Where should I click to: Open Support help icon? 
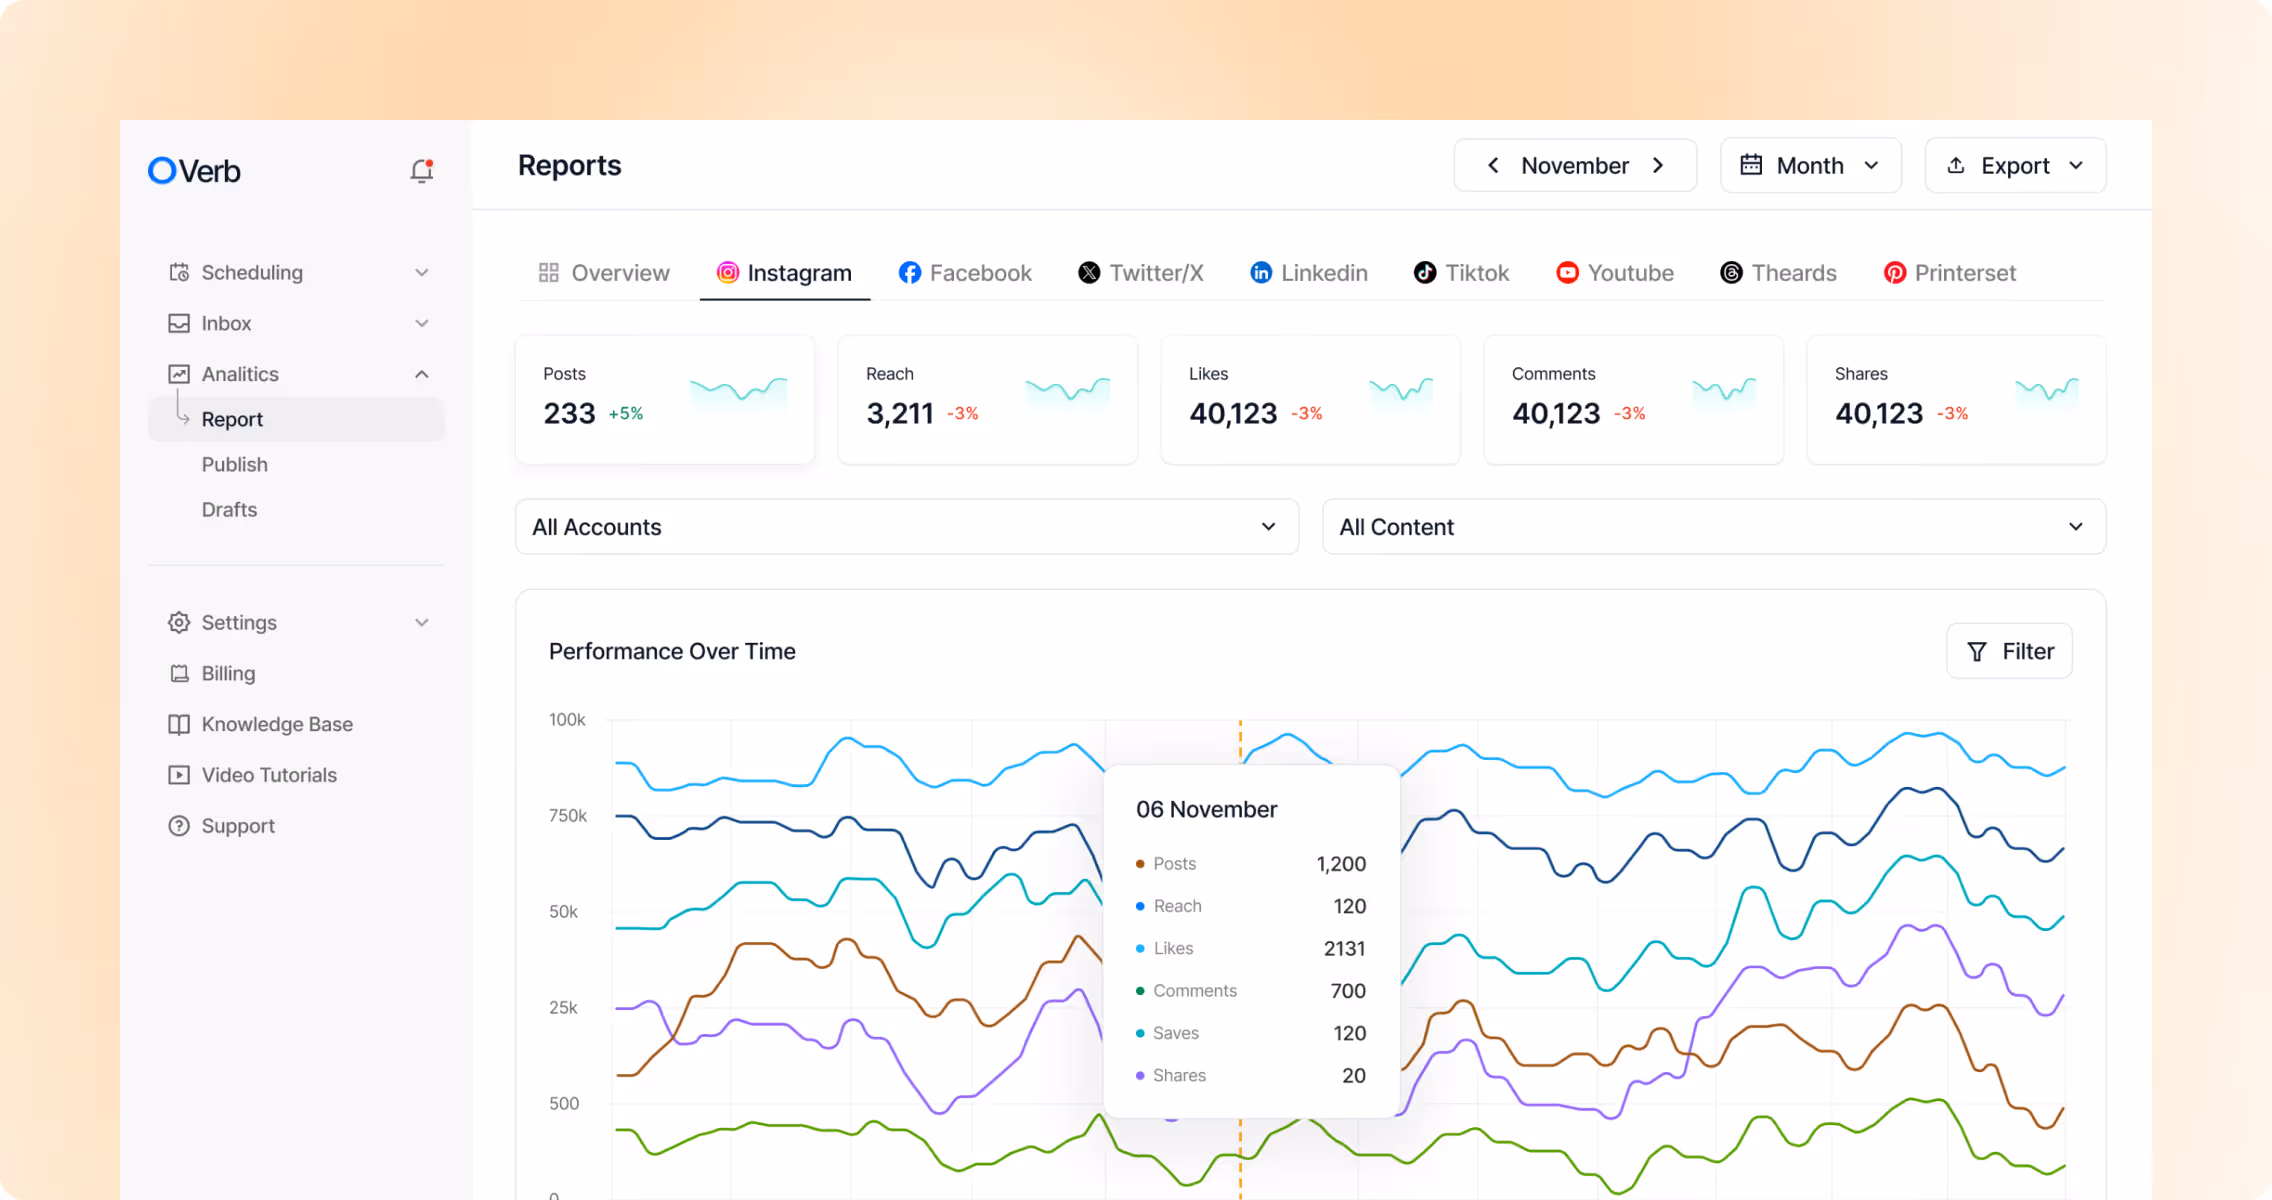click(x=179, y=826)
